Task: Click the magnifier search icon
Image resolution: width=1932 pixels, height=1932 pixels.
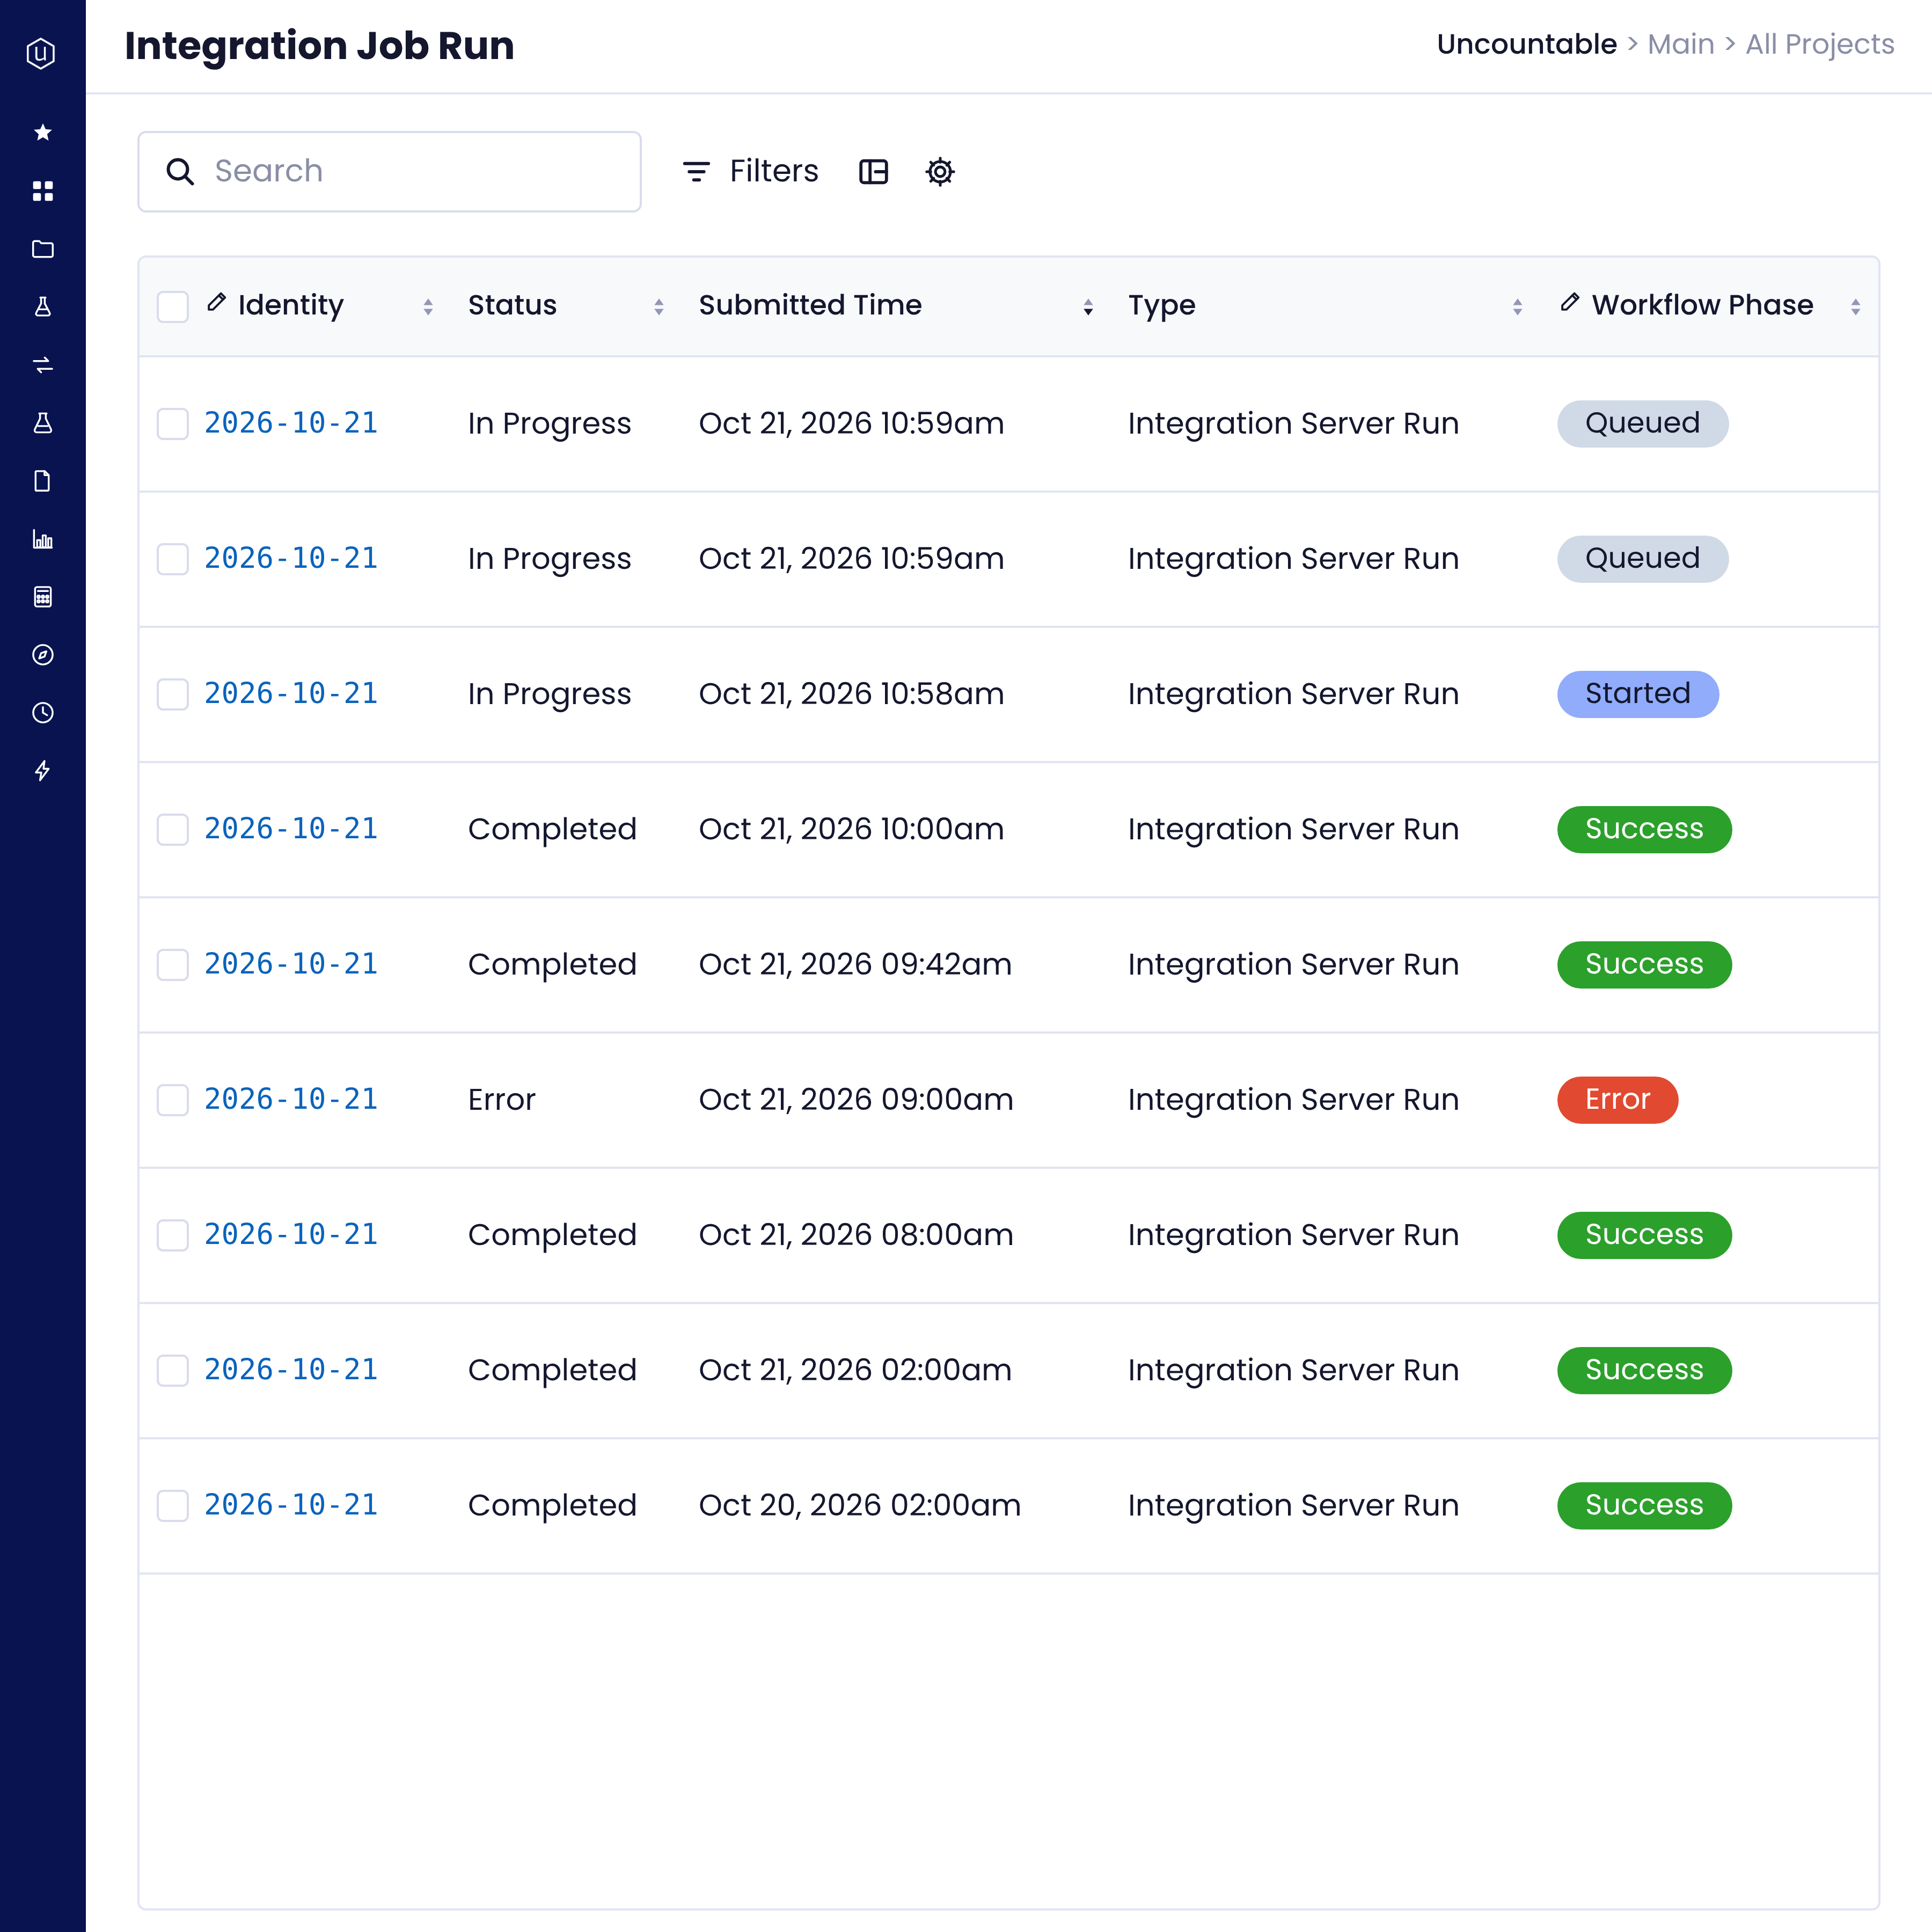Action: pos(180,172)
